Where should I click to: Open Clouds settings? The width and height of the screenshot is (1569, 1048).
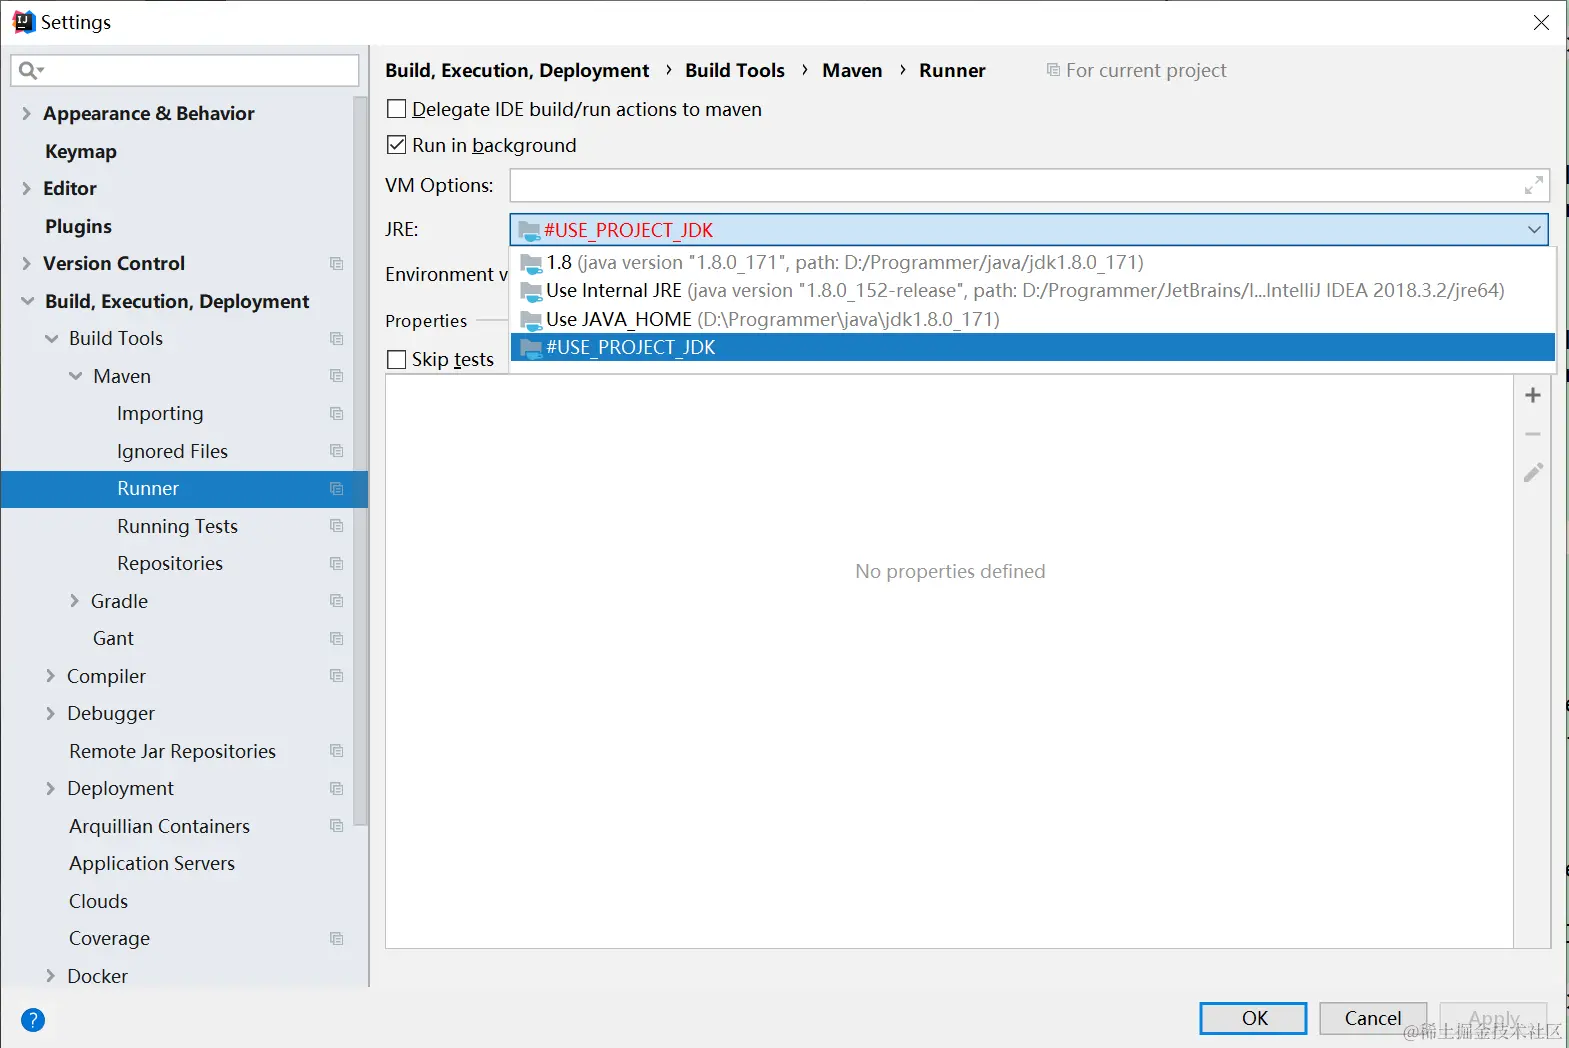(x=98, y=901)
